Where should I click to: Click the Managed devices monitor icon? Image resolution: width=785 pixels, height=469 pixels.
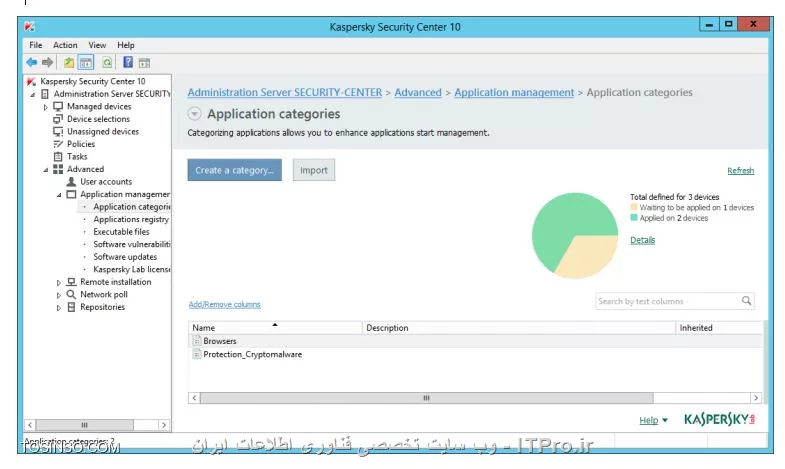58,106
